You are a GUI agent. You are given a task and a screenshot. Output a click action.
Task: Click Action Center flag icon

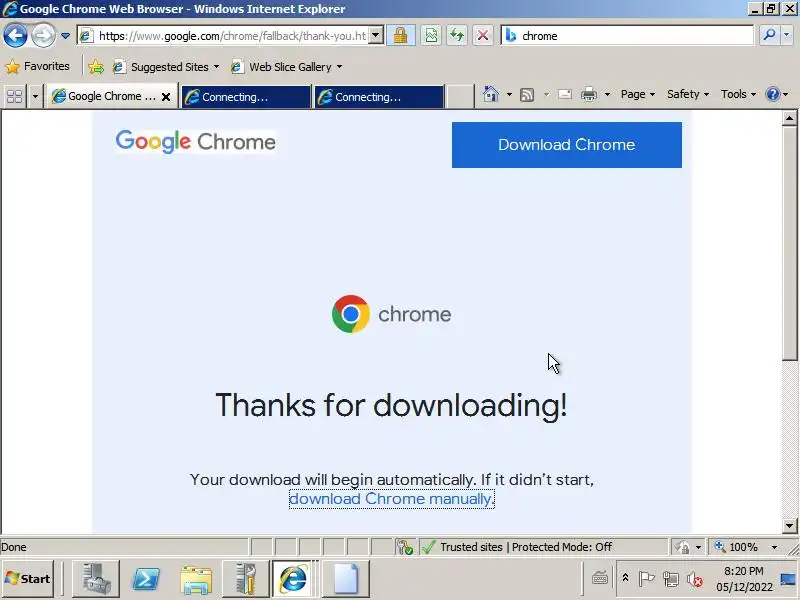[x=646, y=579]
